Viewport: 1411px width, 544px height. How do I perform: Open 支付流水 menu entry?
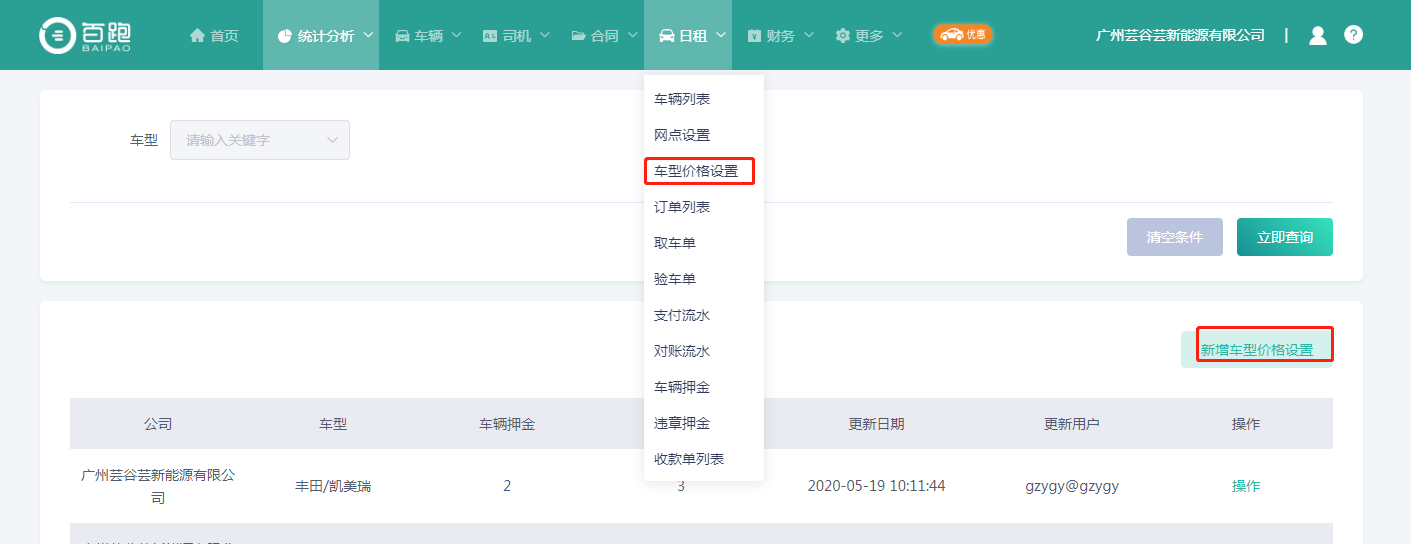pos(682,315)
